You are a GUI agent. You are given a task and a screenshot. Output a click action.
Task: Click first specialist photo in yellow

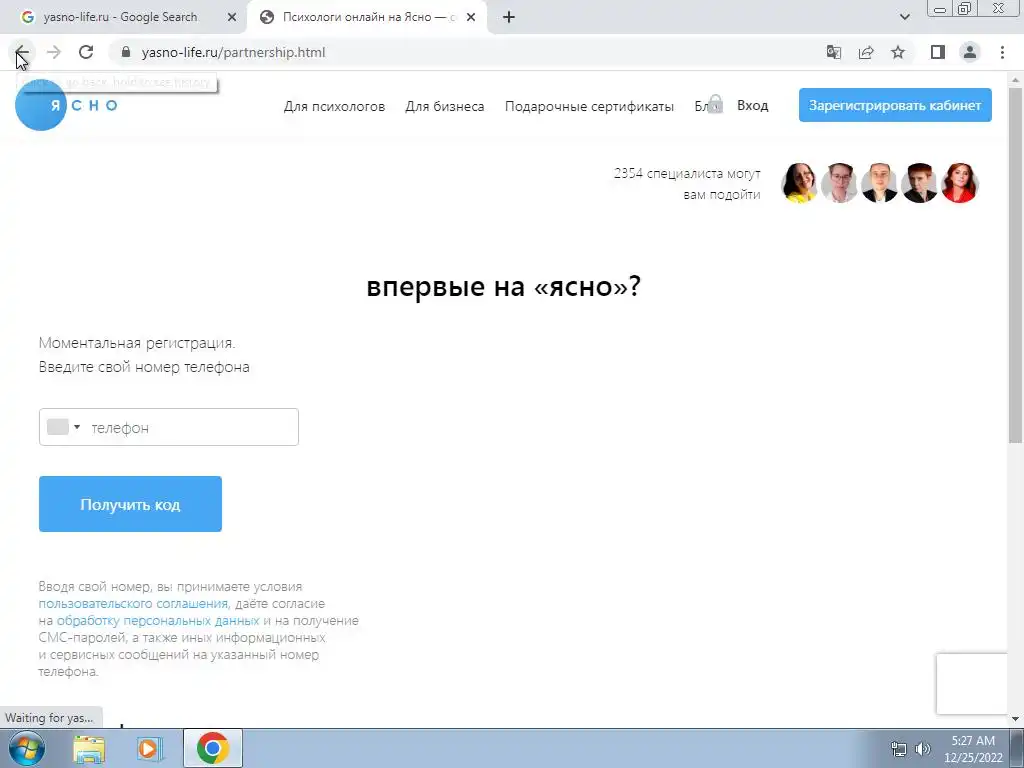coord(799,182)
